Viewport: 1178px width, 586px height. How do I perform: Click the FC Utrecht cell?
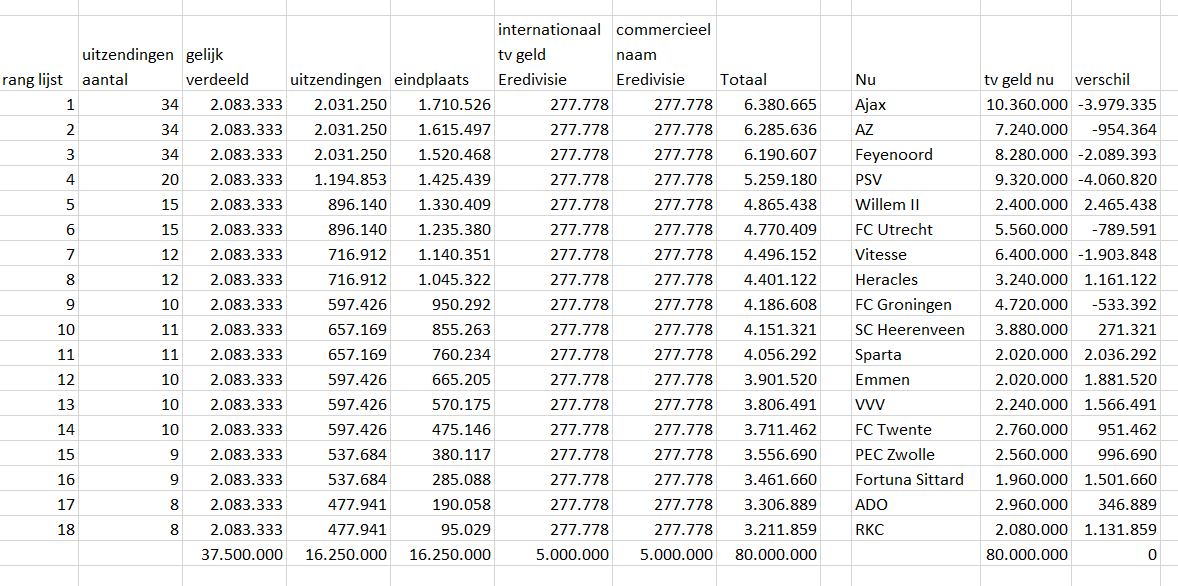click(x=915, y=230)
